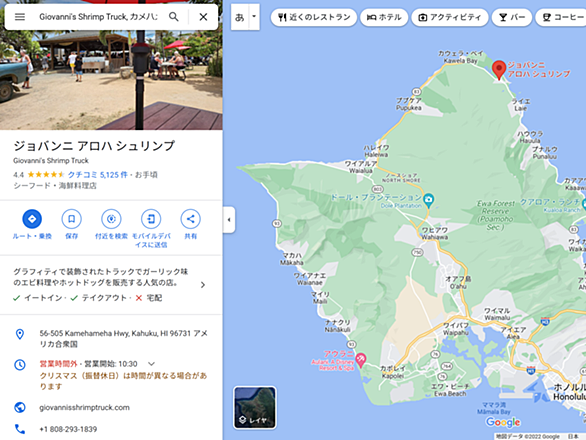Click the 営業時間外 hours status text

[x=58, y=364]
